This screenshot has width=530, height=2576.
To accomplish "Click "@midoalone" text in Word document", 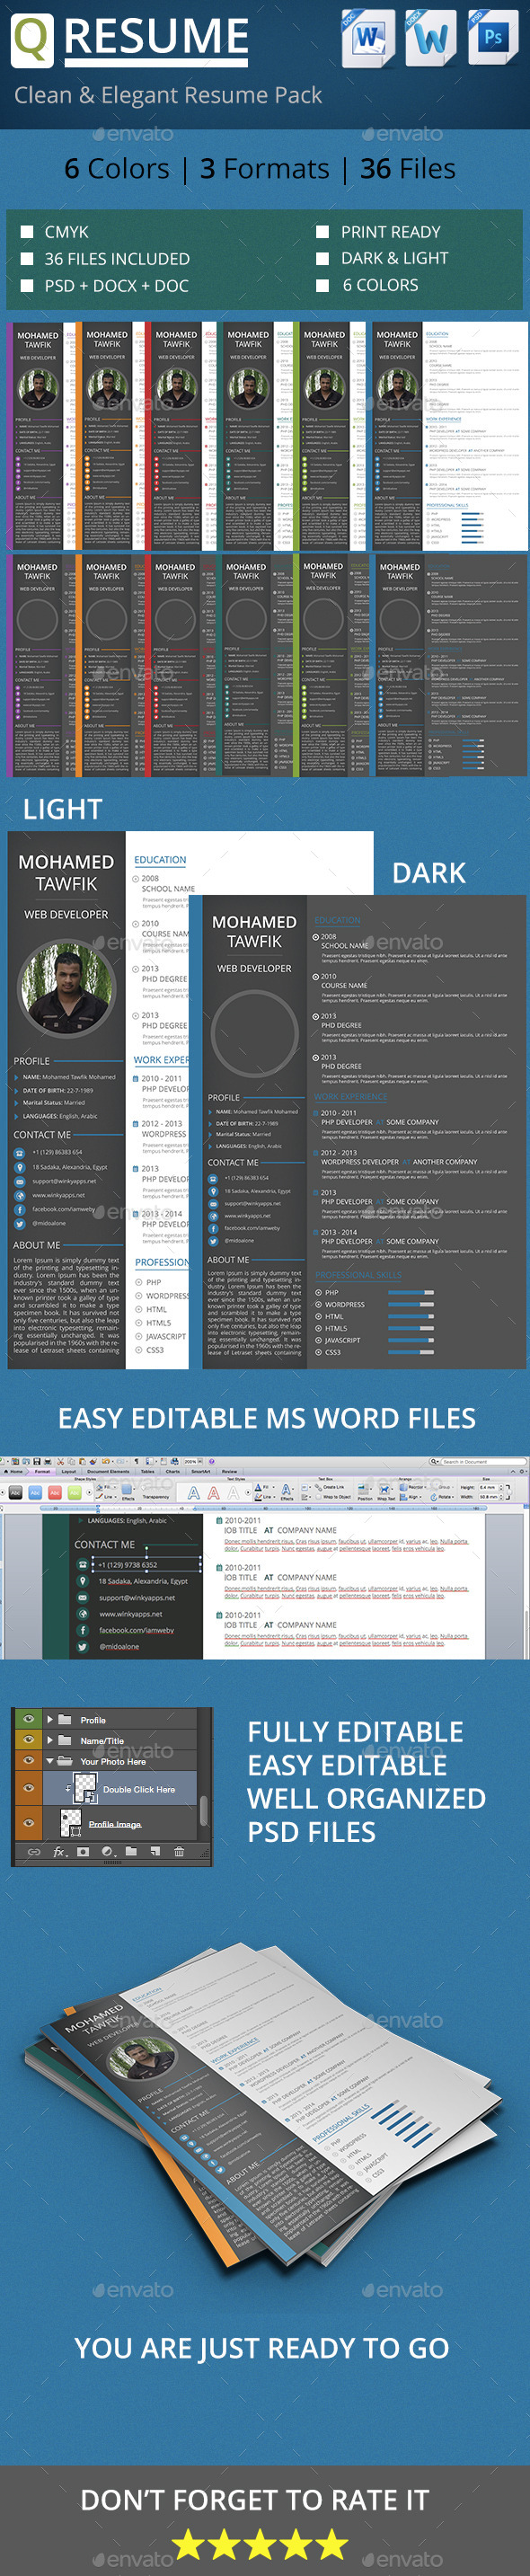I will tap(119, 1647).
